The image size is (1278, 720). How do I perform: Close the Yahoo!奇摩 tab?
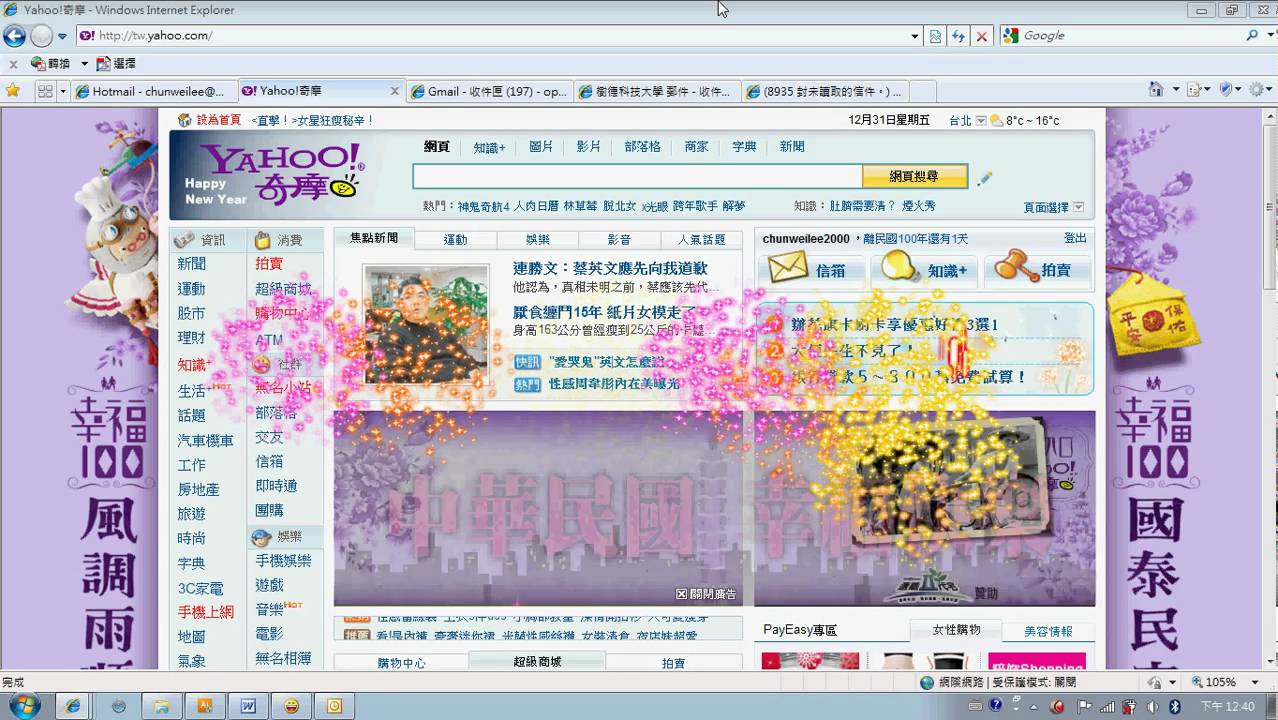tap(394, 91)
